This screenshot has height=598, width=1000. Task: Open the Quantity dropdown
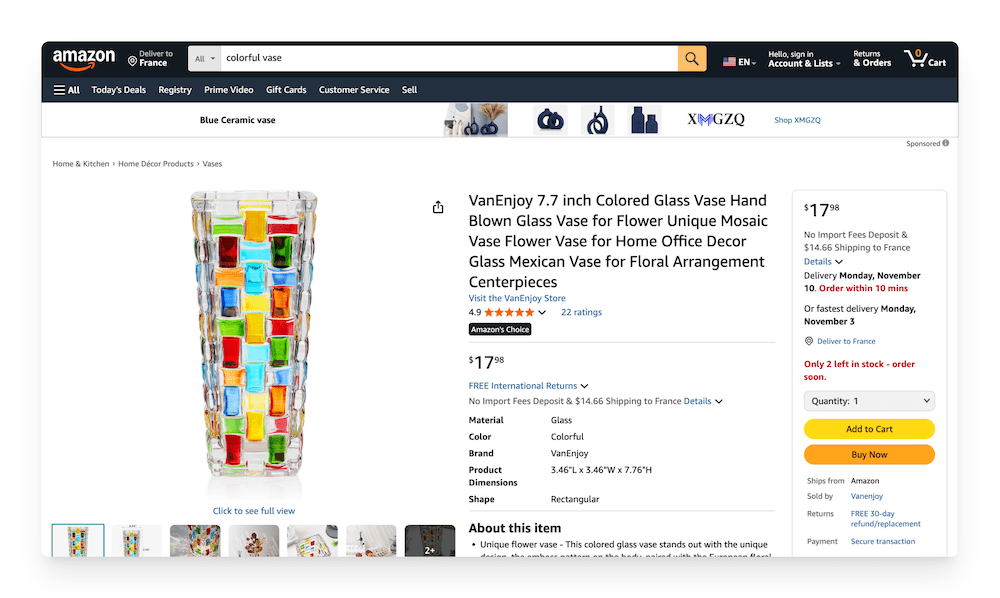(868, 400)
